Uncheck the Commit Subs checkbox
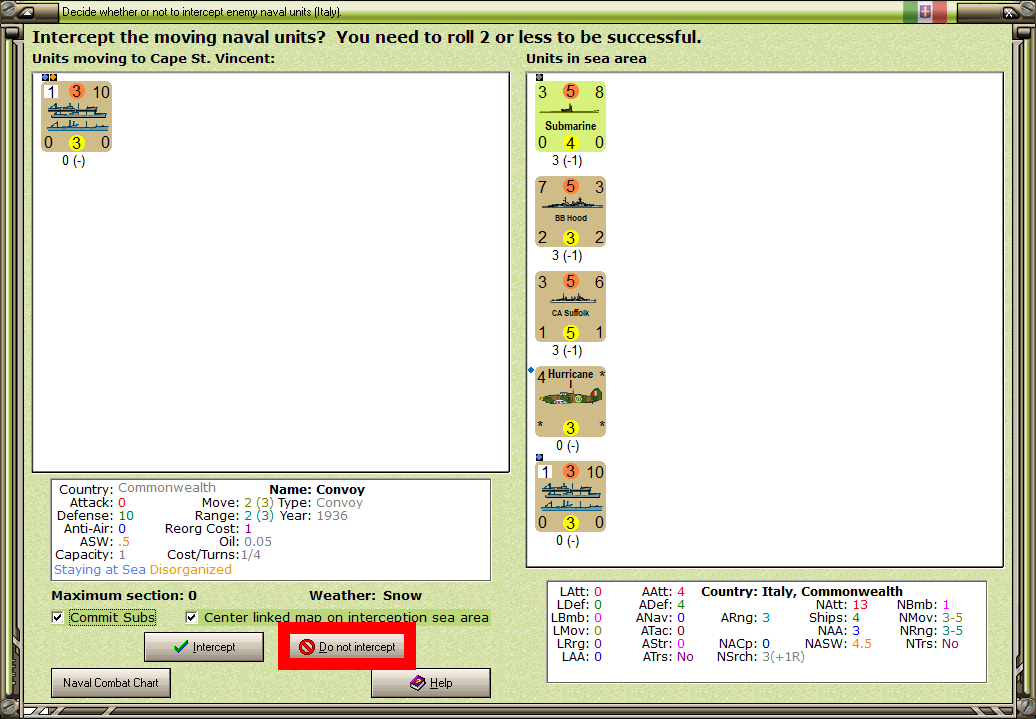The width and height of the screenshot is (1036, 719). coord(57,618)
